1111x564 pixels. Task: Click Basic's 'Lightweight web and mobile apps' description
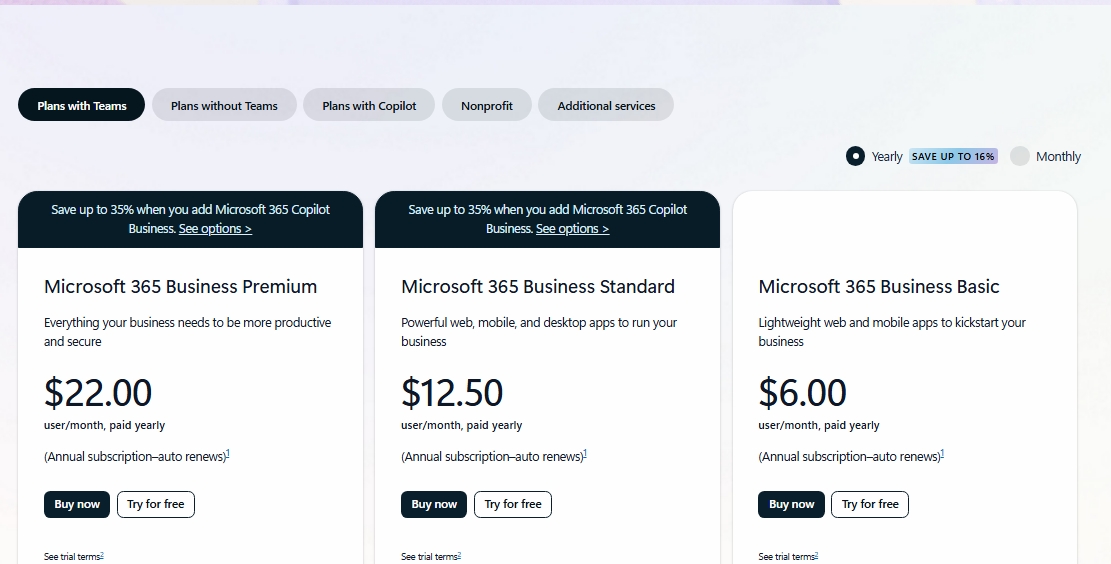(892, 332)
